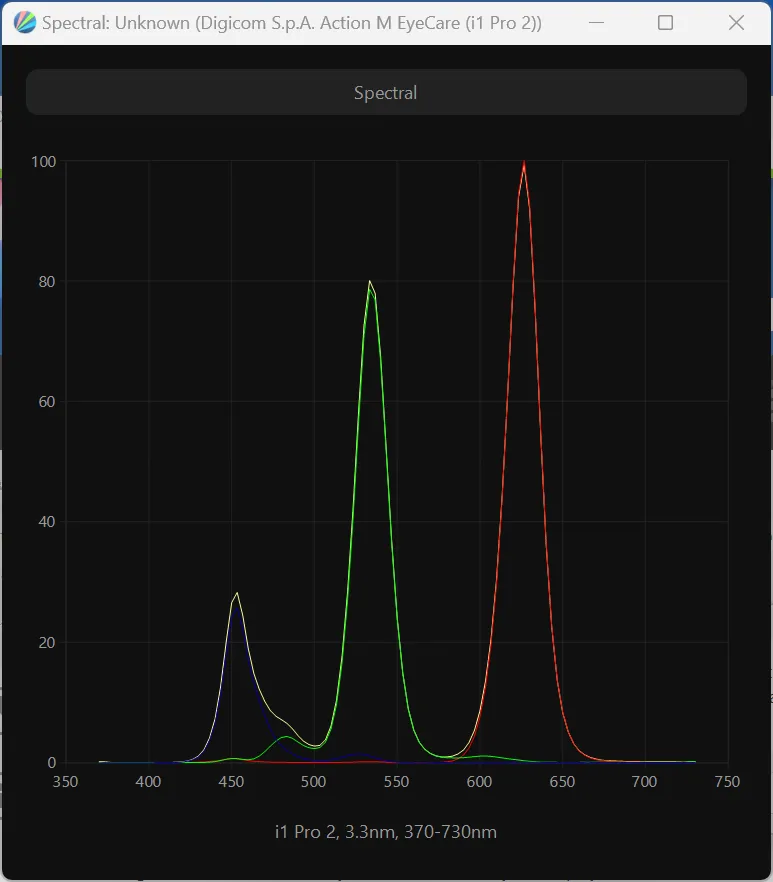Viewport: 773px width, 882px height.
Task: Close the Spectral window
Action: click(x=736, y=23)
